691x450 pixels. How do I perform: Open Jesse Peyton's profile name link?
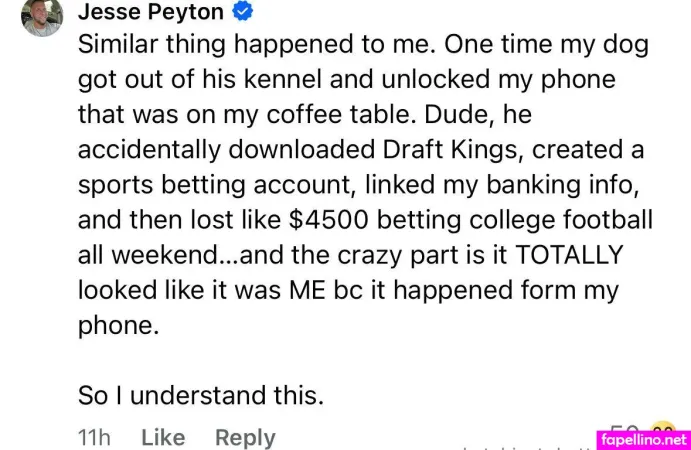[x=152, y=14]
